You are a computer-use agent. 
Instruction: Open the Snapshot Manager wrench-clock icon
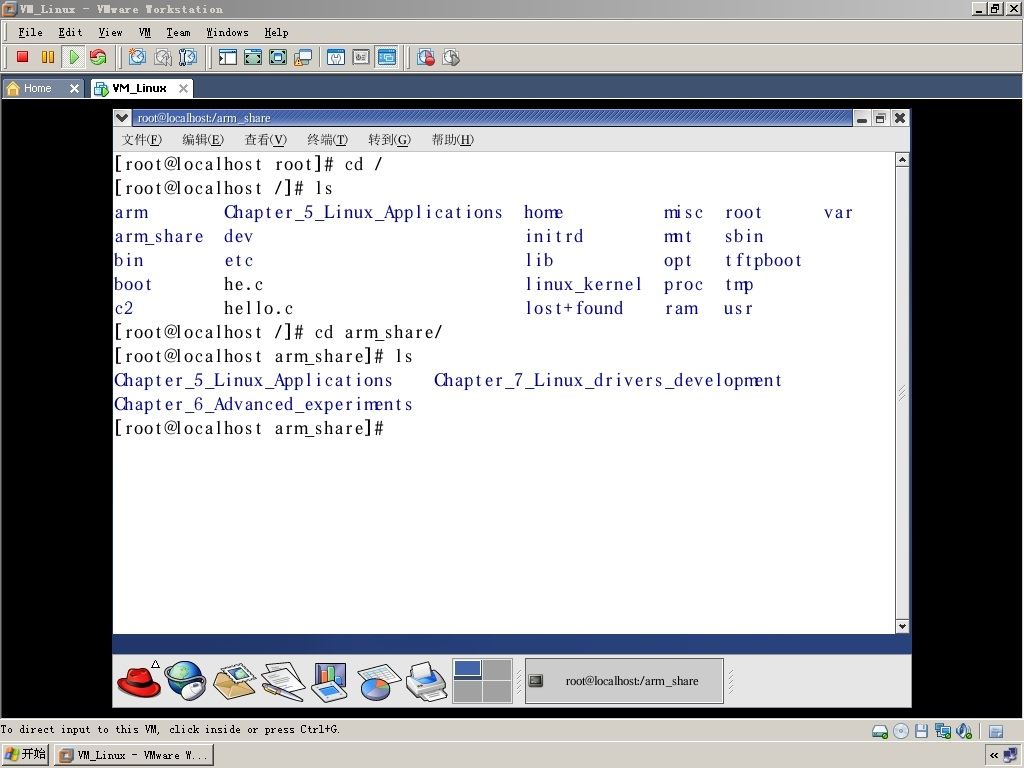click(x=187, y=57)
